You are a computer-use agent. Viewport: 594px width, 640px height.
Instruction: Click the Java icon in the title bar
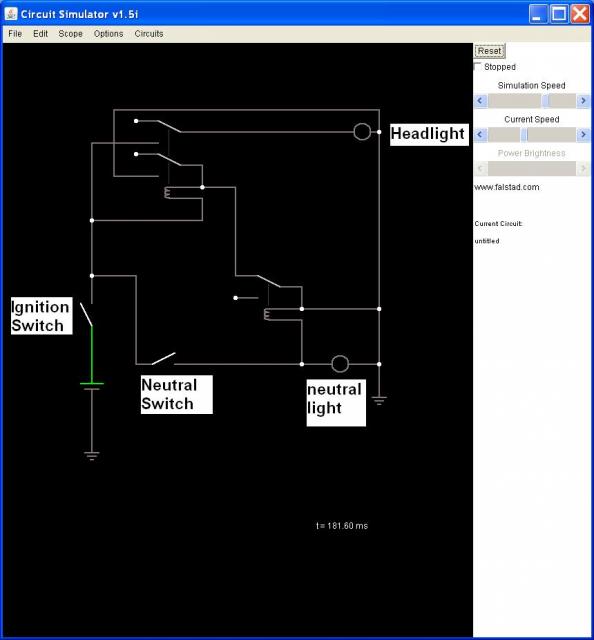point(11,13)
